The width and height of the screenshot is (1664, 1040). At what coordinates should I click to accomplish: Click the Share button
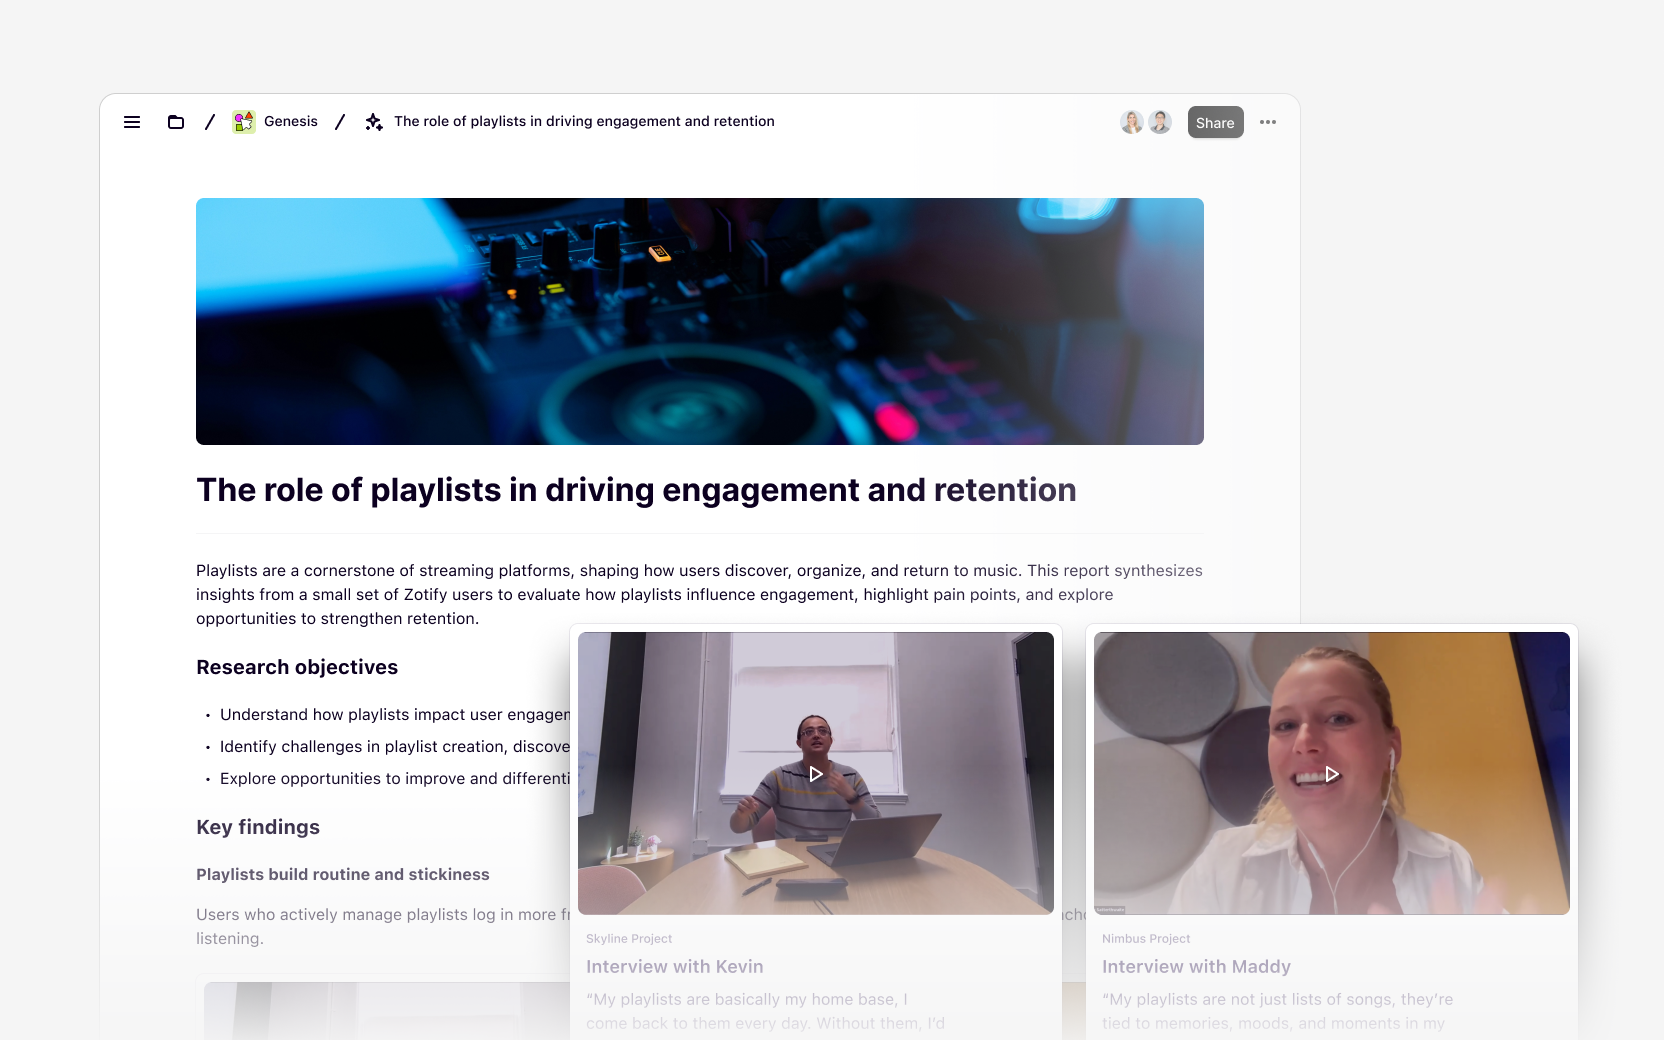click(x=1215, y=122)
